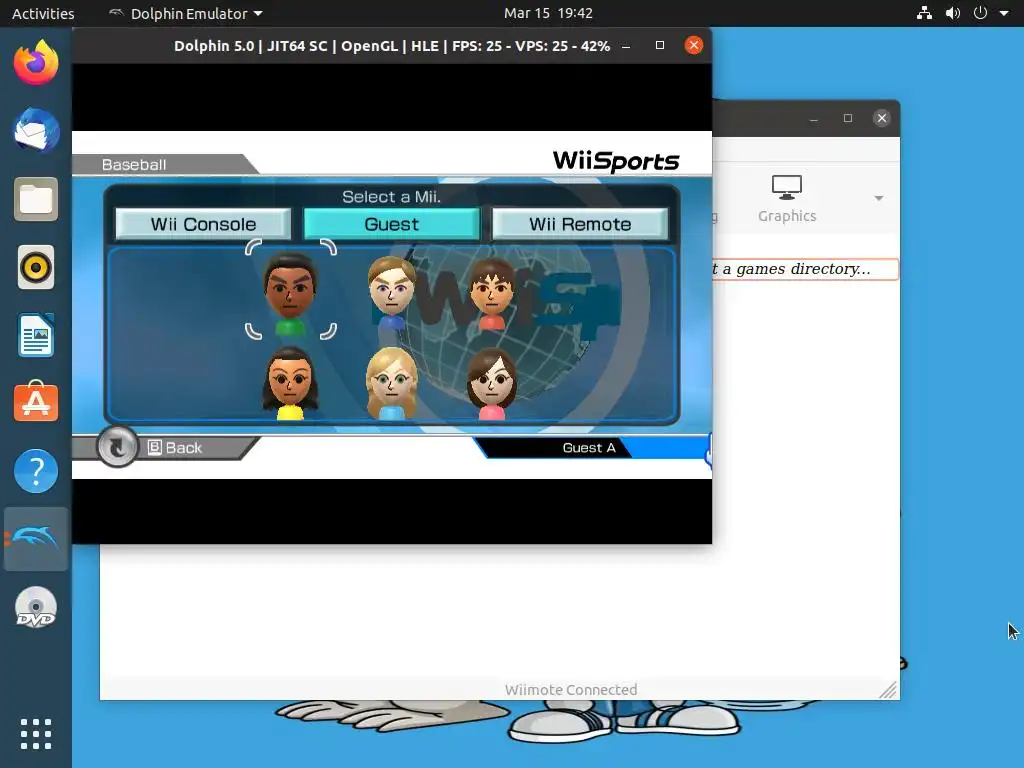Open Ubuntu Software store
The width and height of the screenshot is (1024, 768).
(x=36, y=402)
